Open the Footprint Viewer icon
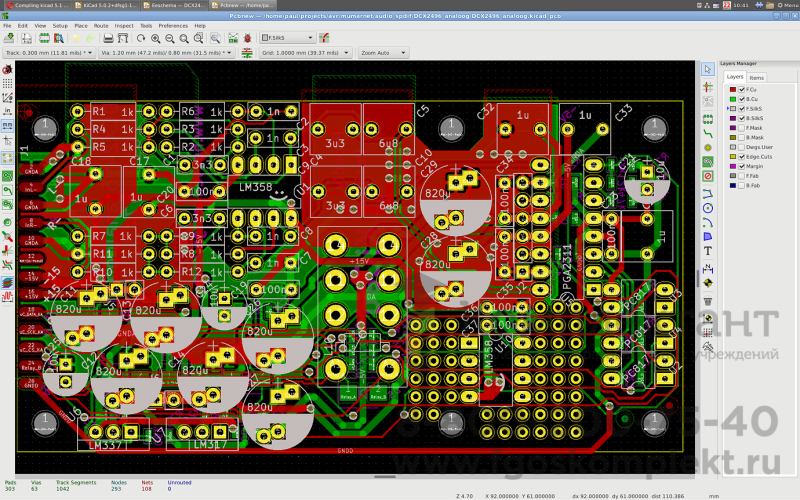The width and height of the screenshot is (800, 500). pyautogui.click(x=59, y=38)
